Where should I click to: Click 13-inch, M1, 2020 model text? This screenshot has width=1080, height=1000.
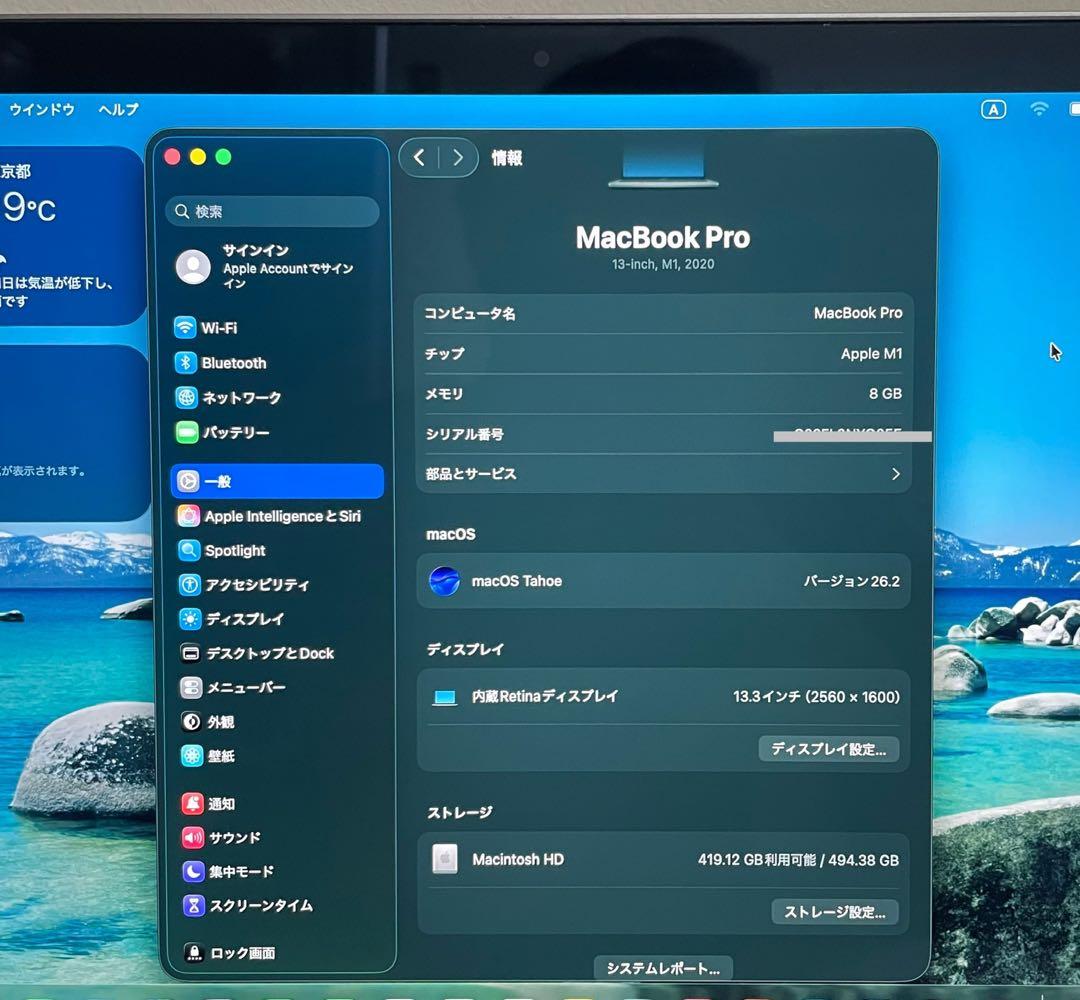(663, 264)
